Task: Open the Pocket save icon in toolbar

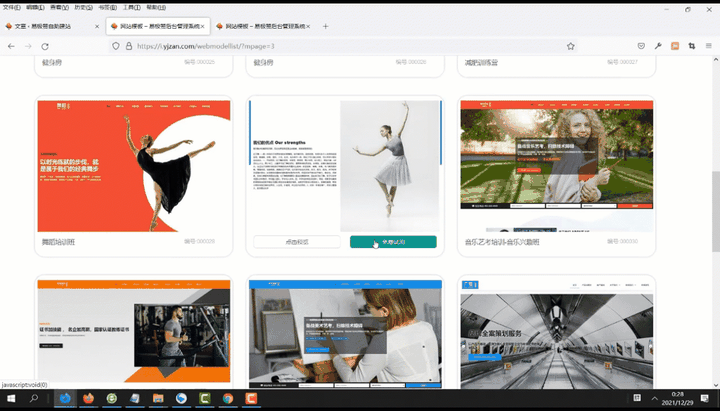Action: (641, 46)
